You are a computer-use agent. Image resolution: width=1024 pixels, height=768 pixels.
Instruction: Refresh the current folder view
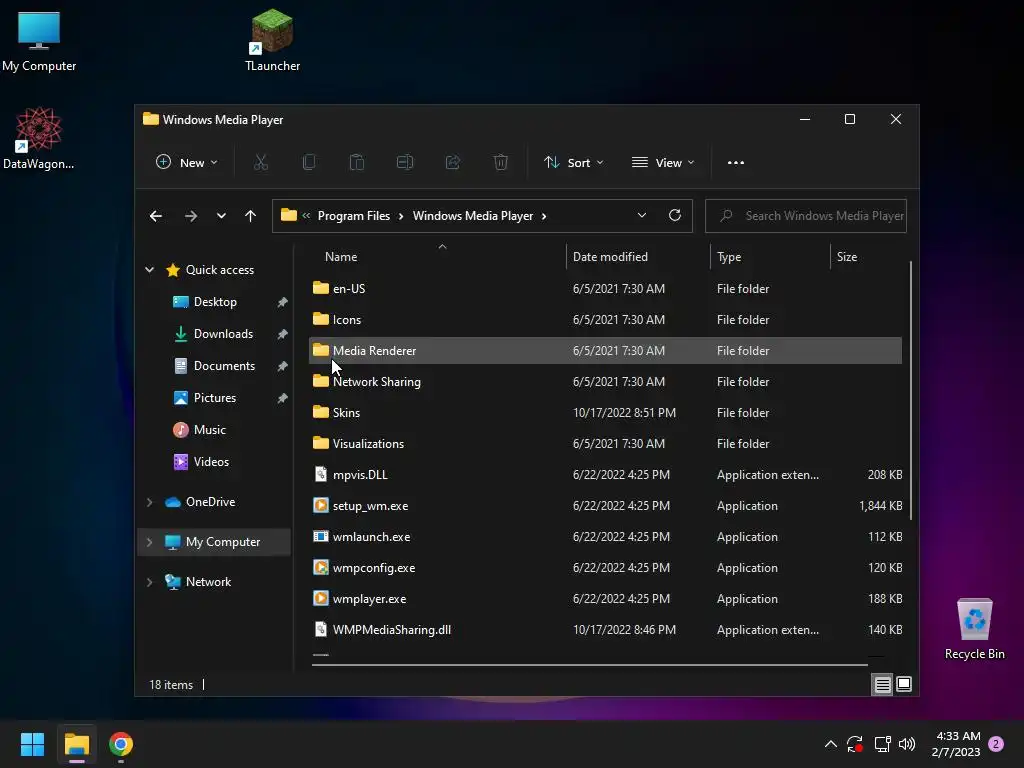(675, 216)
